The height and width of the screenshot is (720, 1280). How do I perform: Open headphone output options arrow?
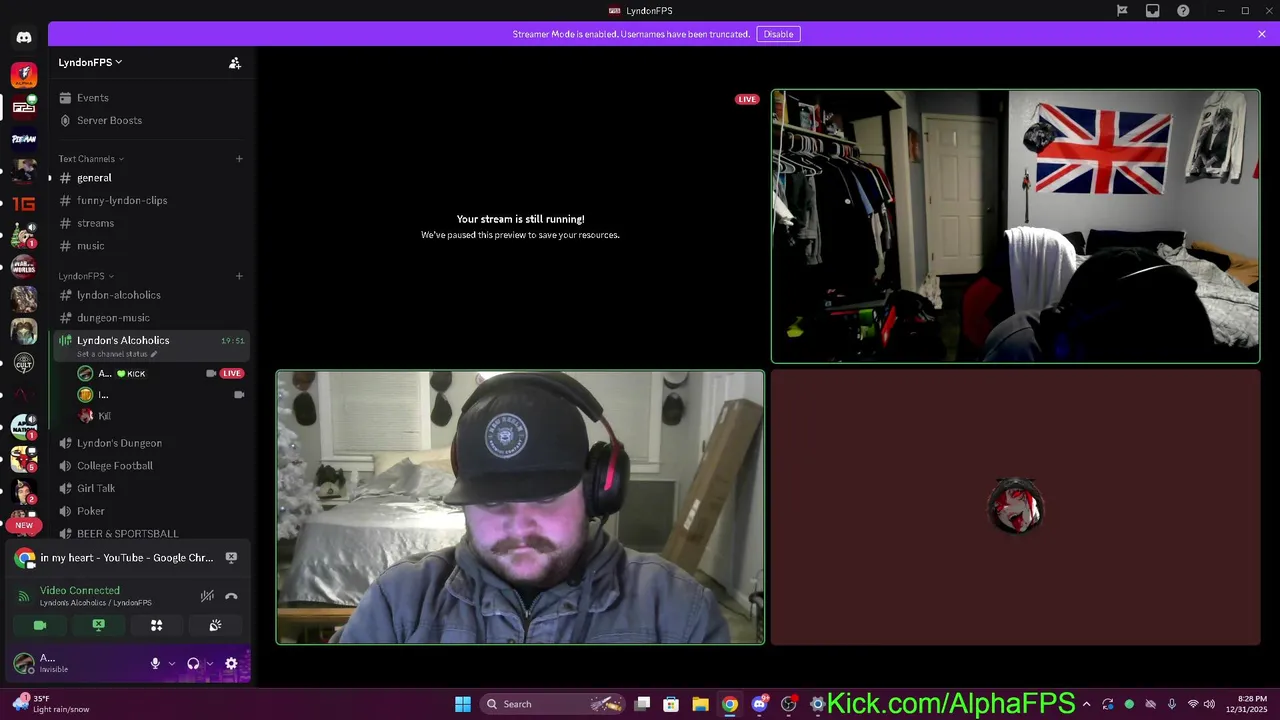point(209,663)
